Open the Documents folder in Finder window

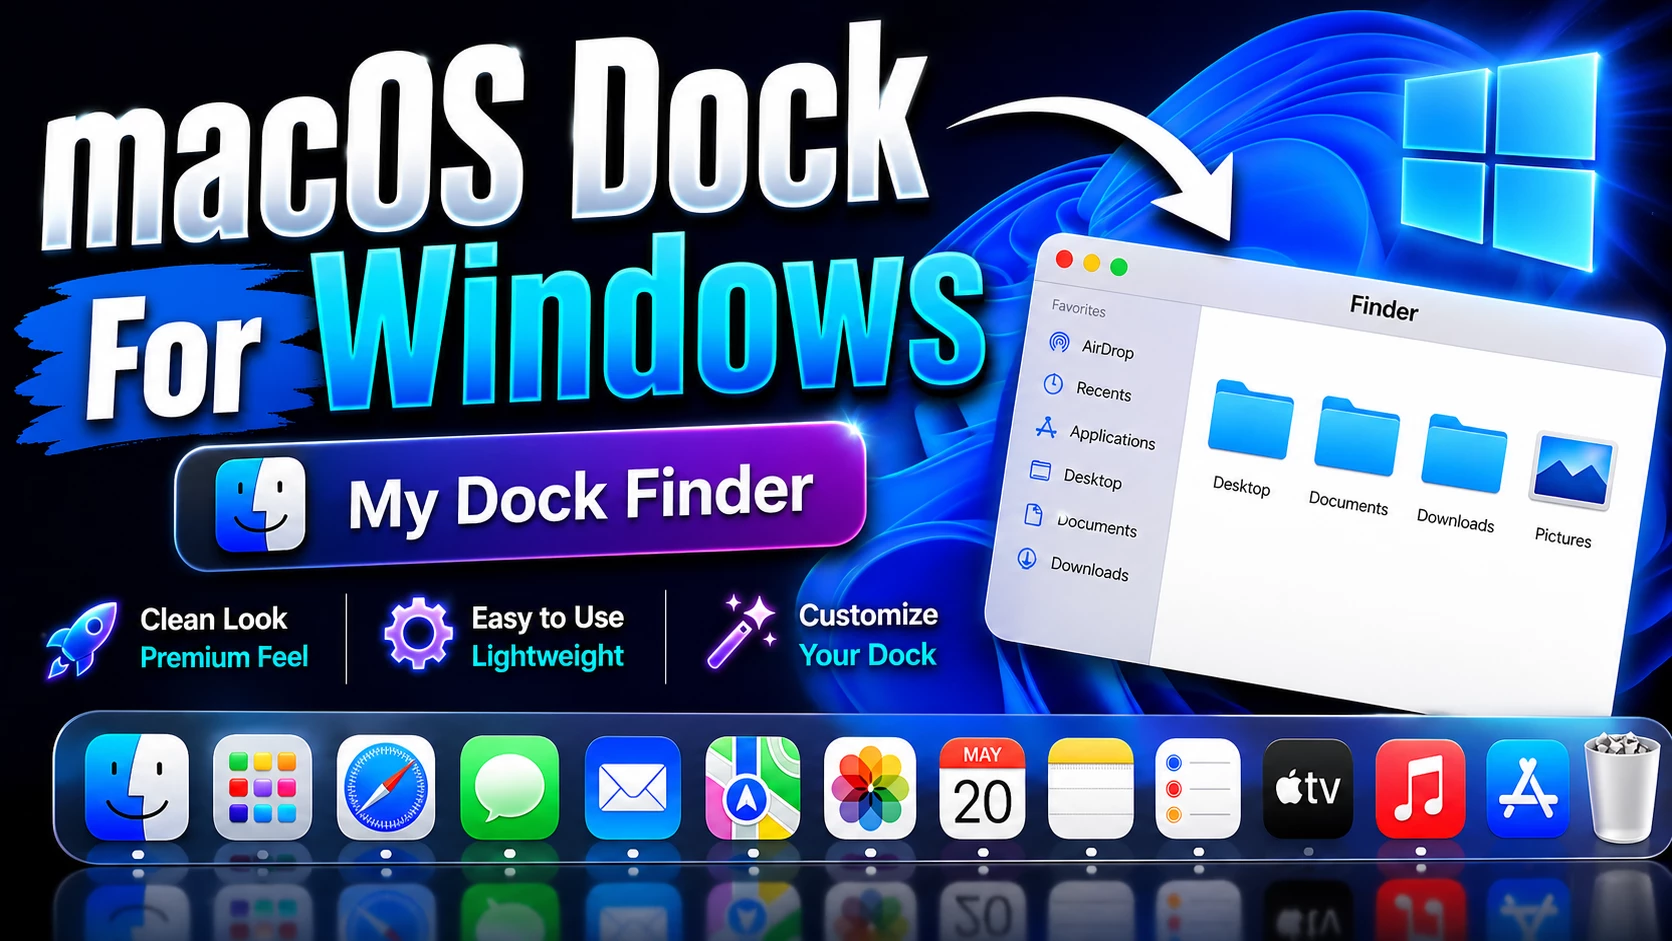tap(1353, 455)
